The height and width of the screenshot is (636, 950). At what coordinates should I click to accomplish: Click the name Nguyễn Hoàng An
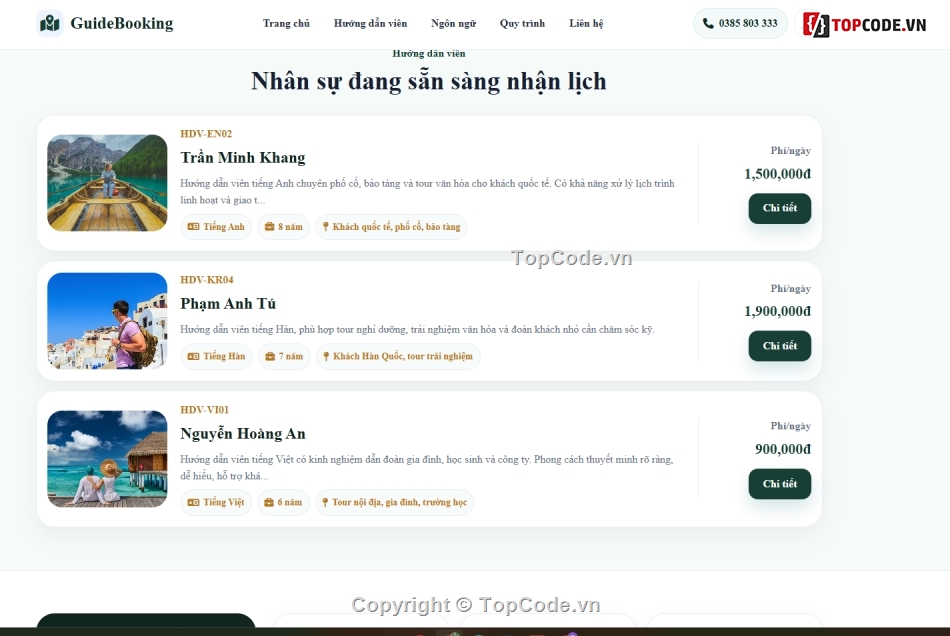[243, 434]
